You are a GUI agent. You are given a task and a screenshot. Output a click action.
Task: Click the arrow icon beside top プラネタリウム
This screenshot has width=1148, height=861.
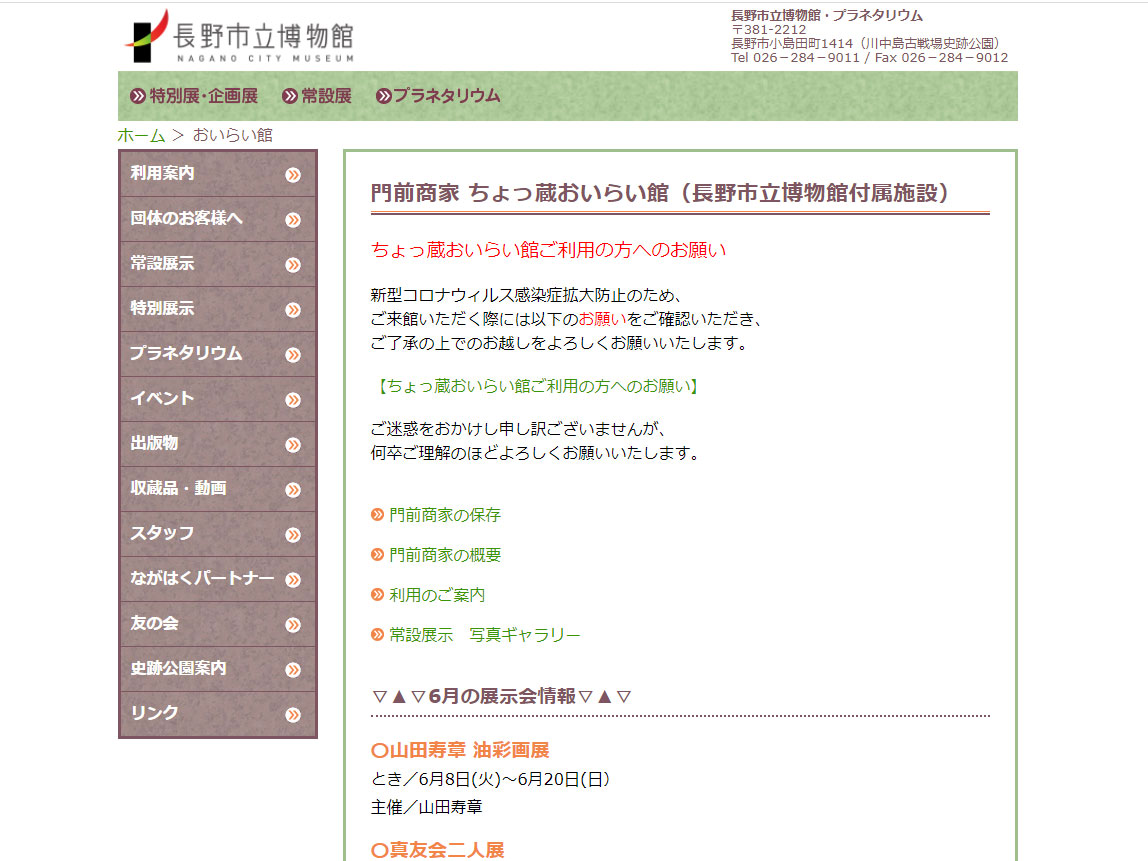(x=384, y=96)
